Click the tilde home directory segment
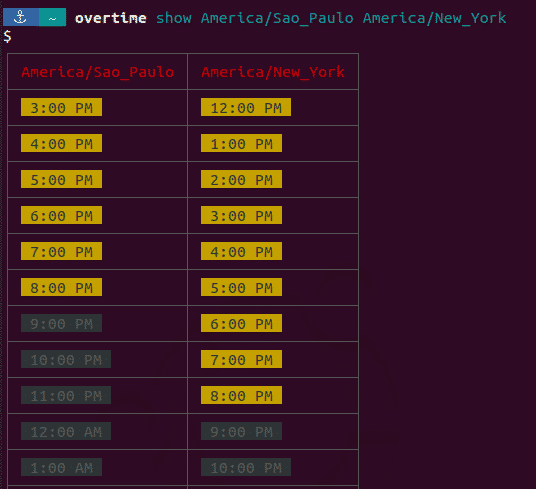Screen dimensions: 536x489 pos(52,17)
